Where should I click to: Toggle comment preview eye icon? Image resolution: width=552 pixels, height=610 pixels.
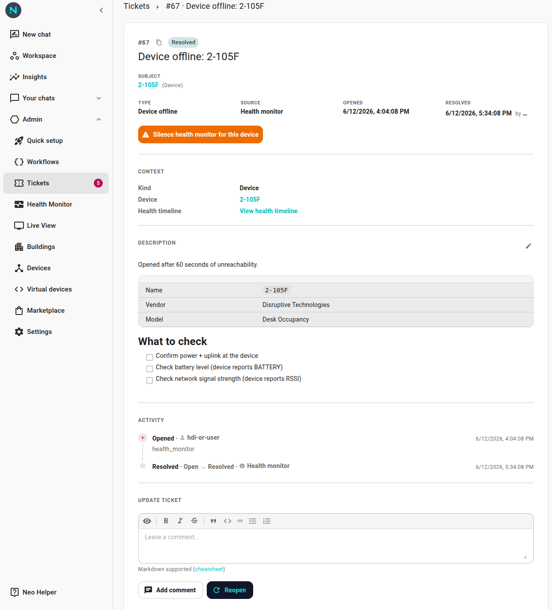click(147, 521)
